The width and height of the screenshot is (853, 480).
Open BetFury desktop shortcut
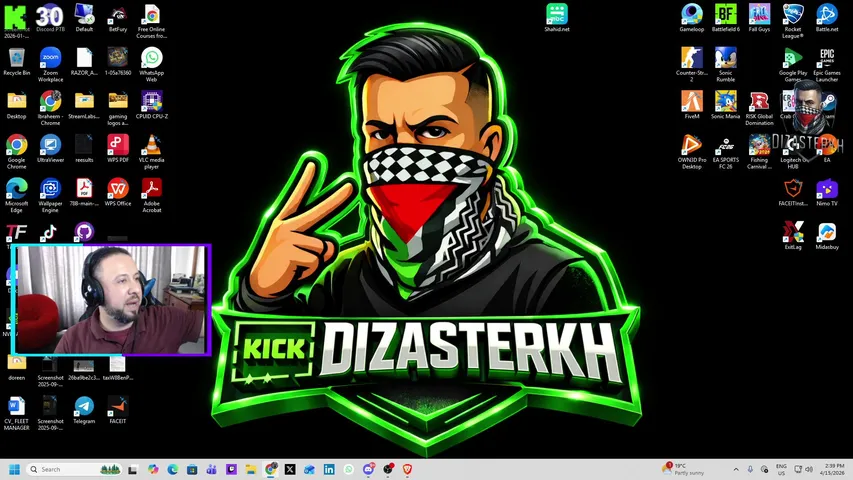[x=118, y=18]
